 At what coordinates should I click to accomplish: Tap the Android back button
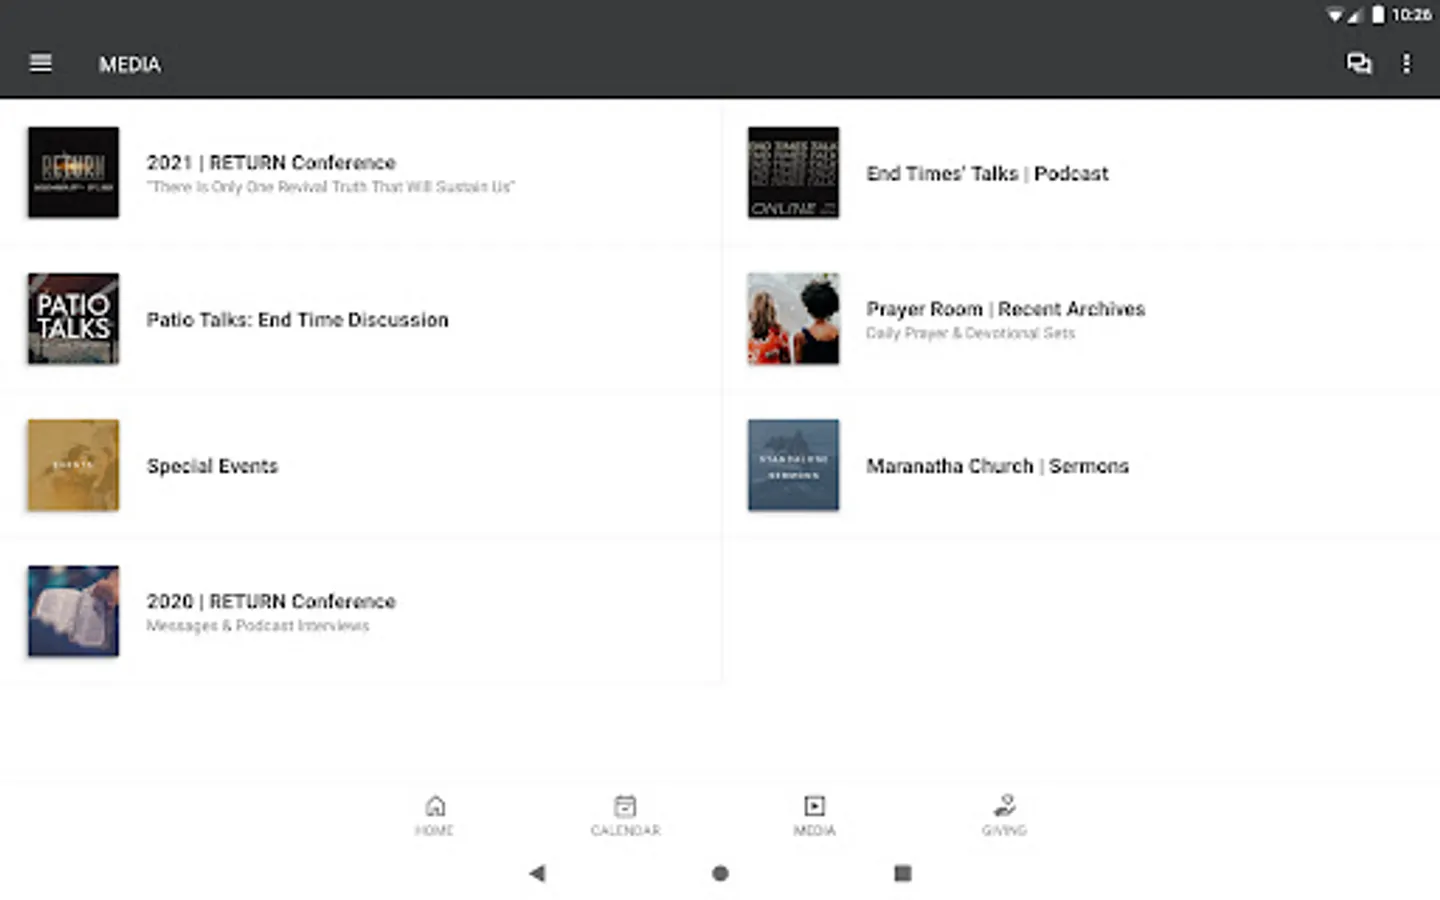point(537,873)
